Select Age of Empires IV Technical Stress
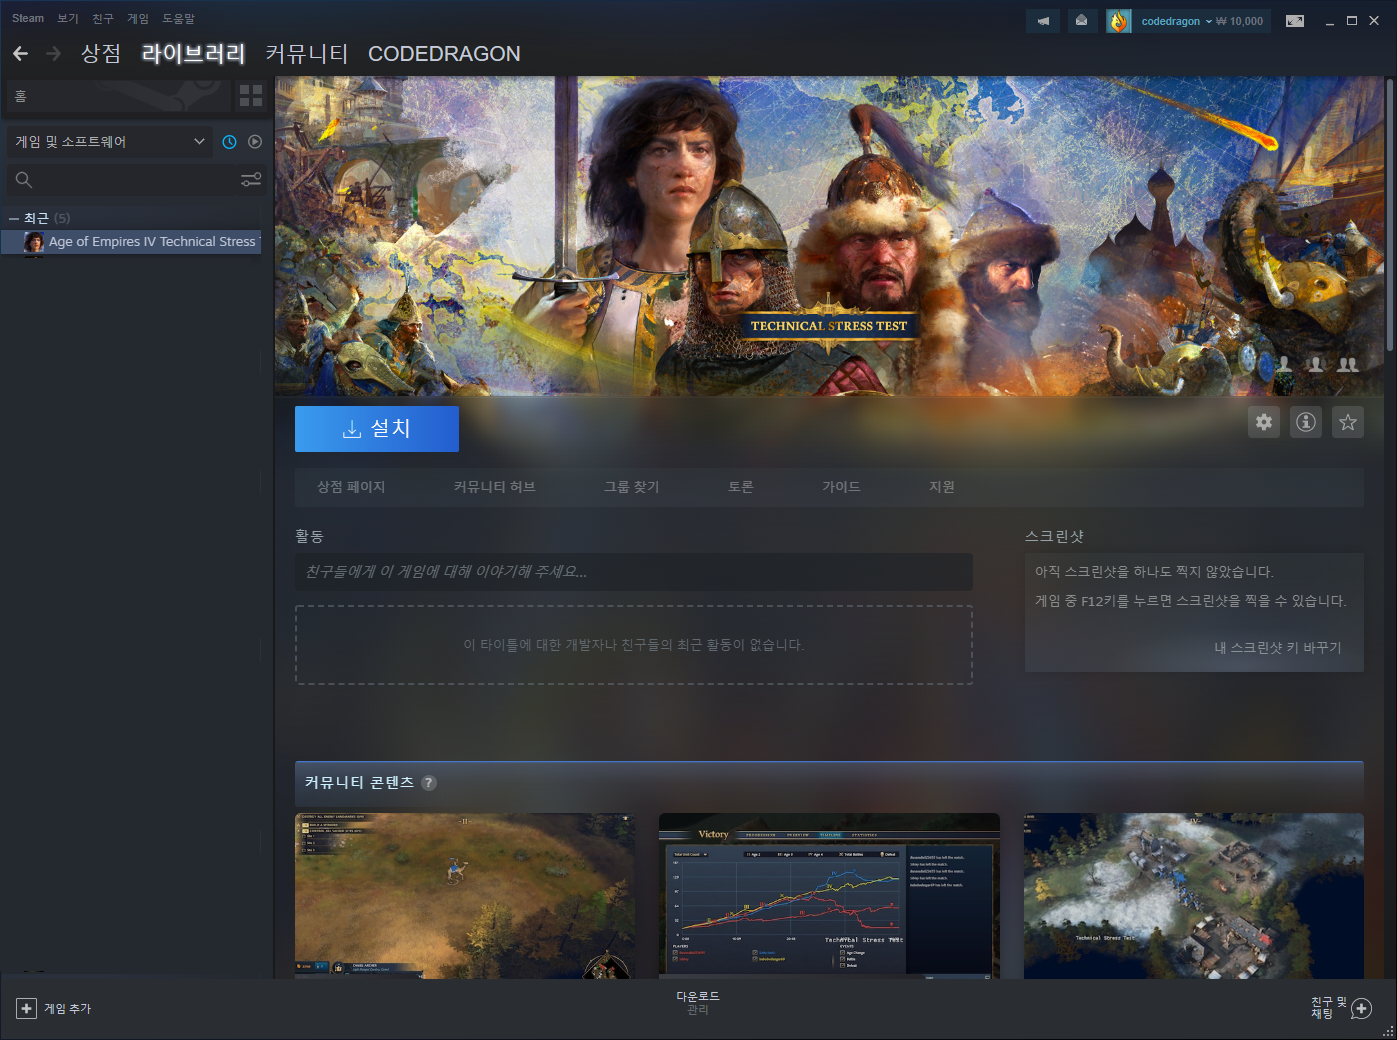 (x=131, y=242)
